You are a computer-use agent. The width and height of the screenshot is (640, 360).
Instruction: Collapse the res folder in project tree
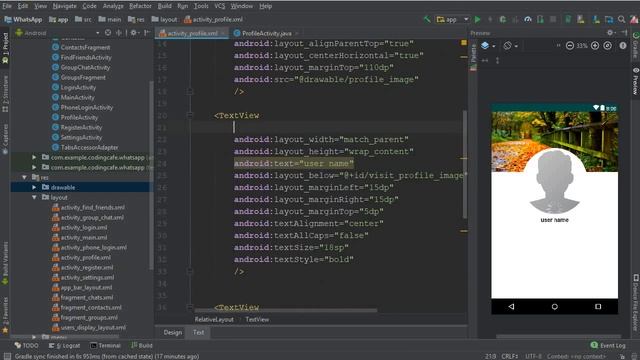tap(24, 177)
